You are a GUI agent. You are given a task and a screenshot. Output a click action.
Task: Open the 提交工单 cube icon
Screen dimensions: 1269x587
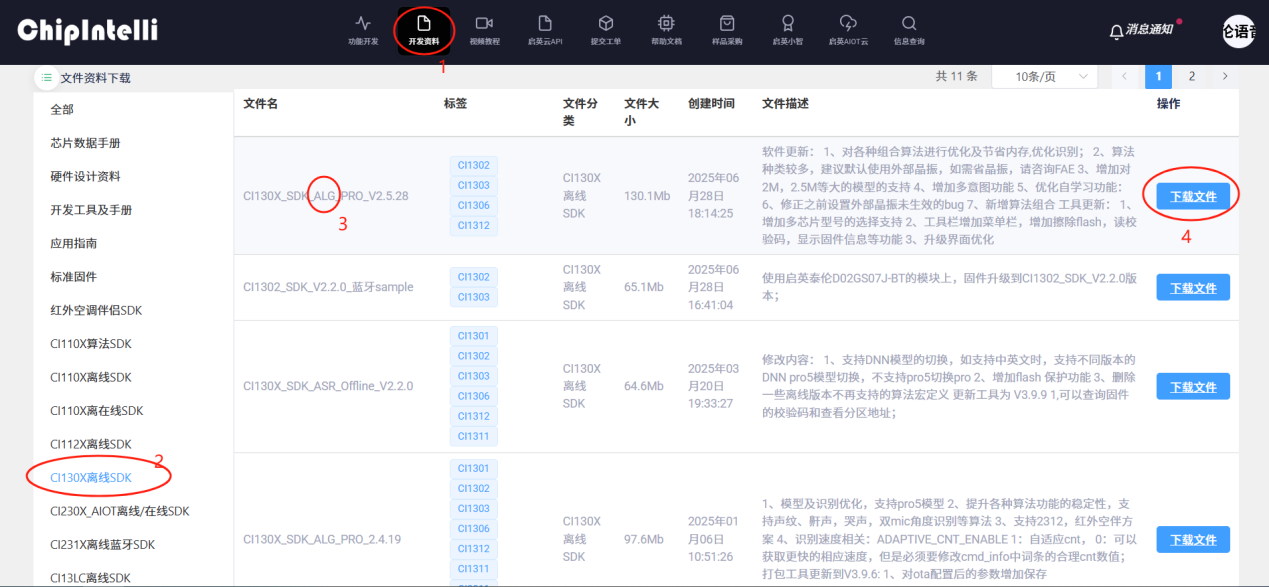click(x=606, y=23)
